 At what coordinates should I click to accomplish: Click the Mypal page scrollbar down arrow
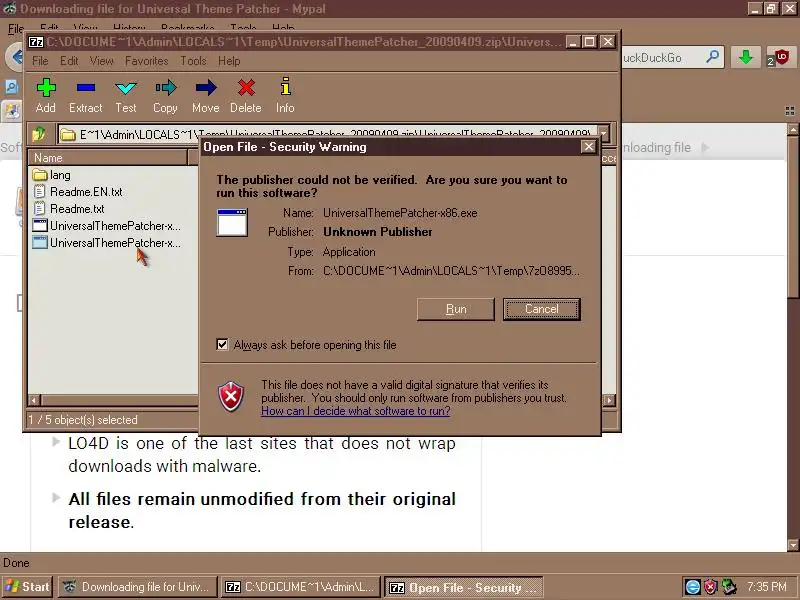[793, 544]
